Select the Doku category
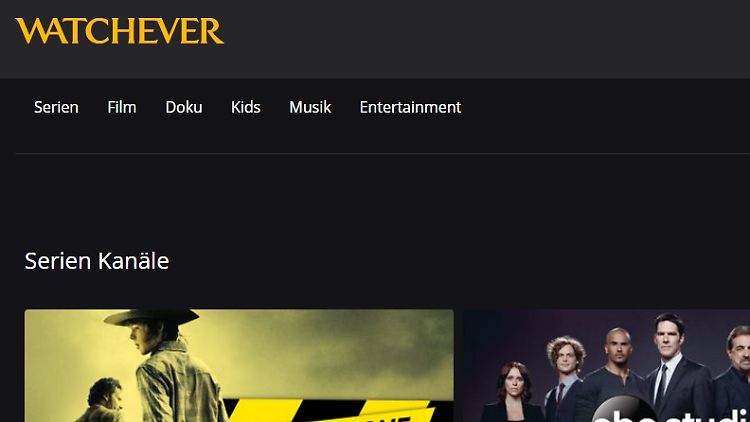This screenshot has height=422, width=750. 184,107
